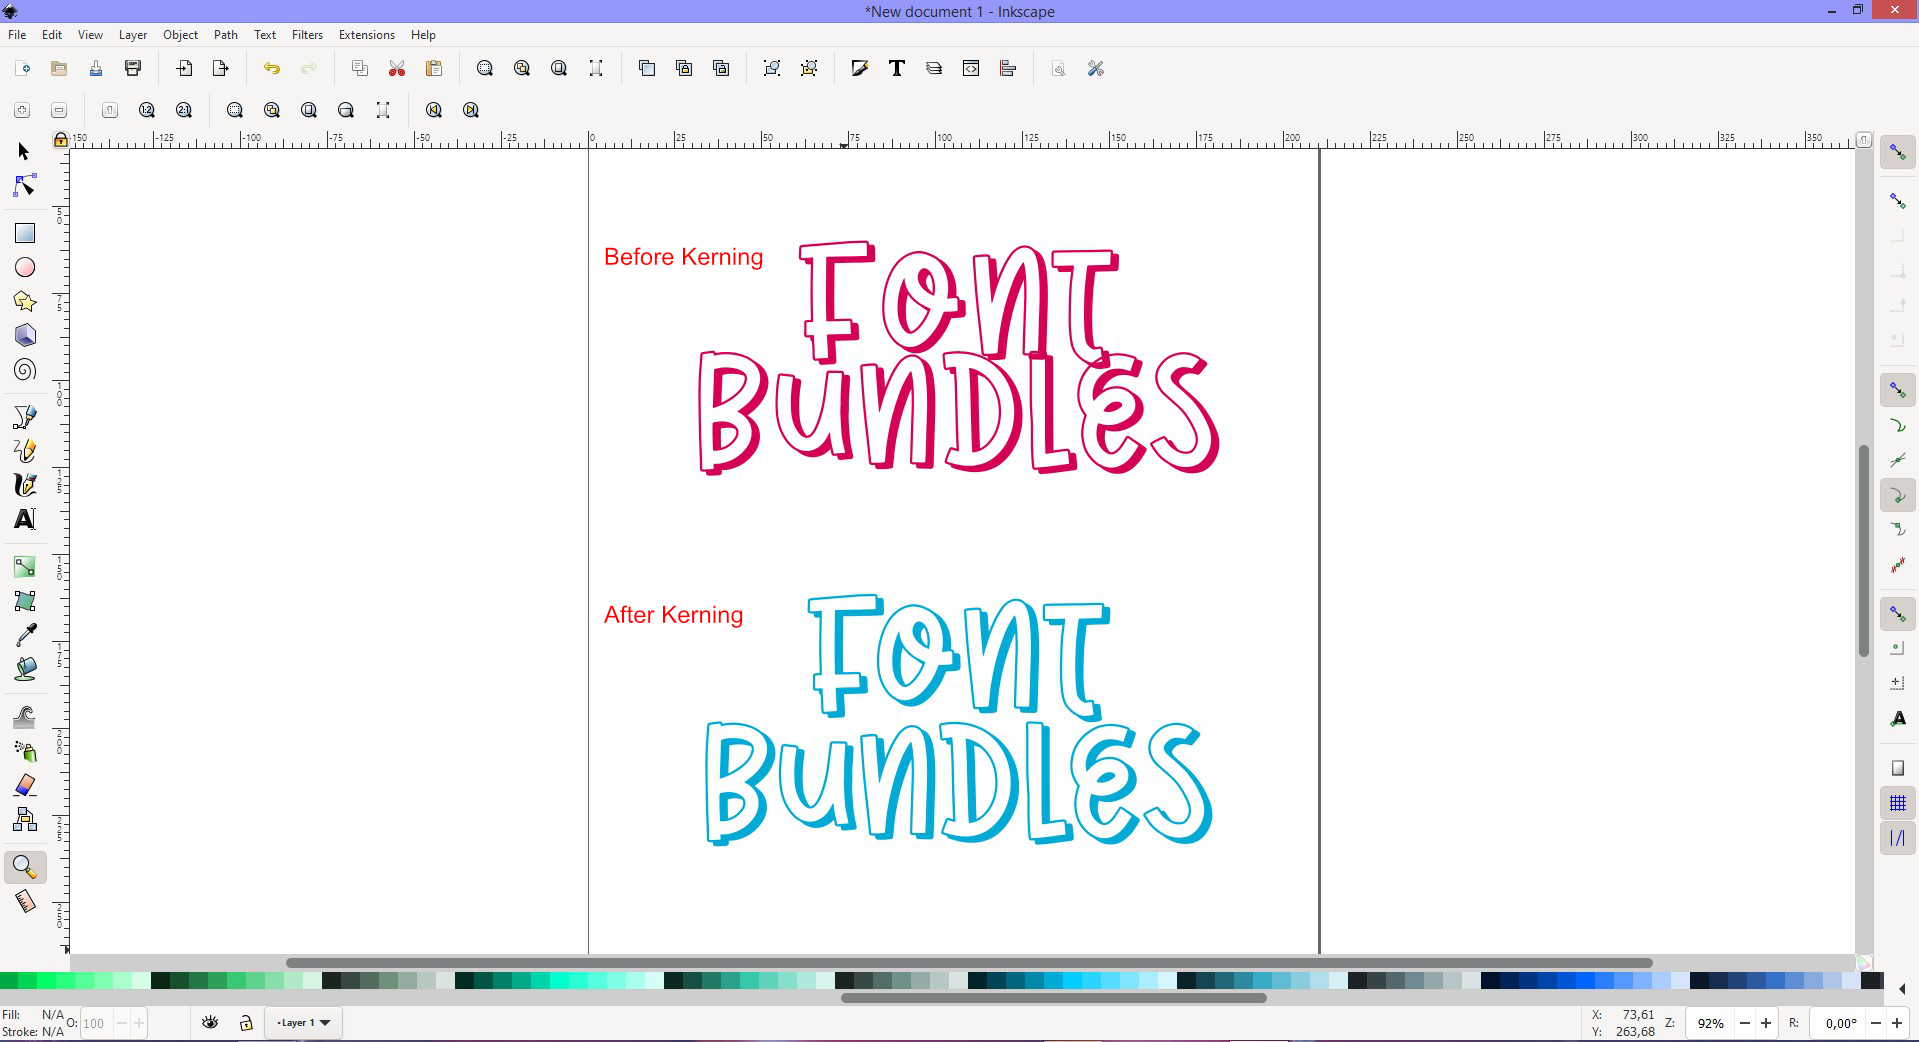Activate the Node editing tool
The height and width of the screenshot is (1042, 1919).
24,186
